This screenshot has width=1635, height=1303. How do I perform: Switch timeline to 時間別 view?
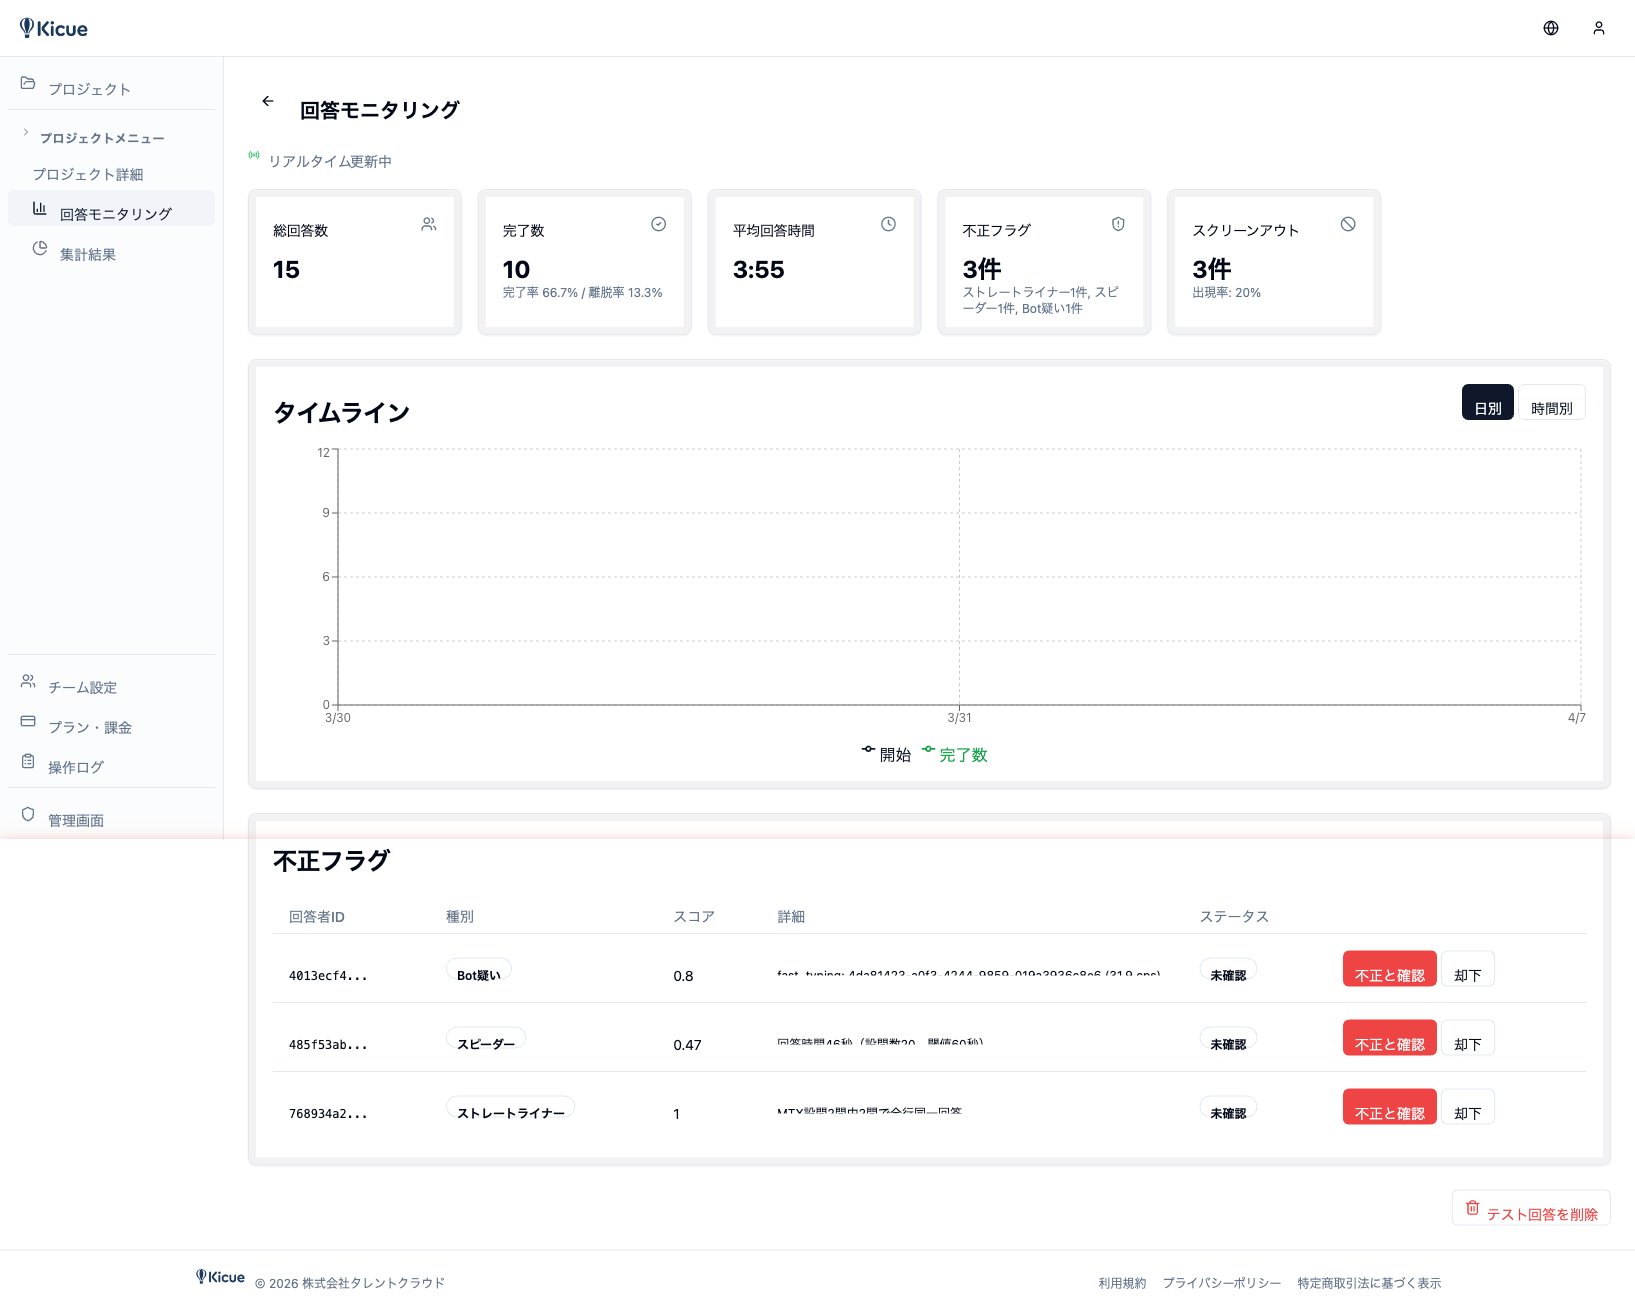point(1551,403)
